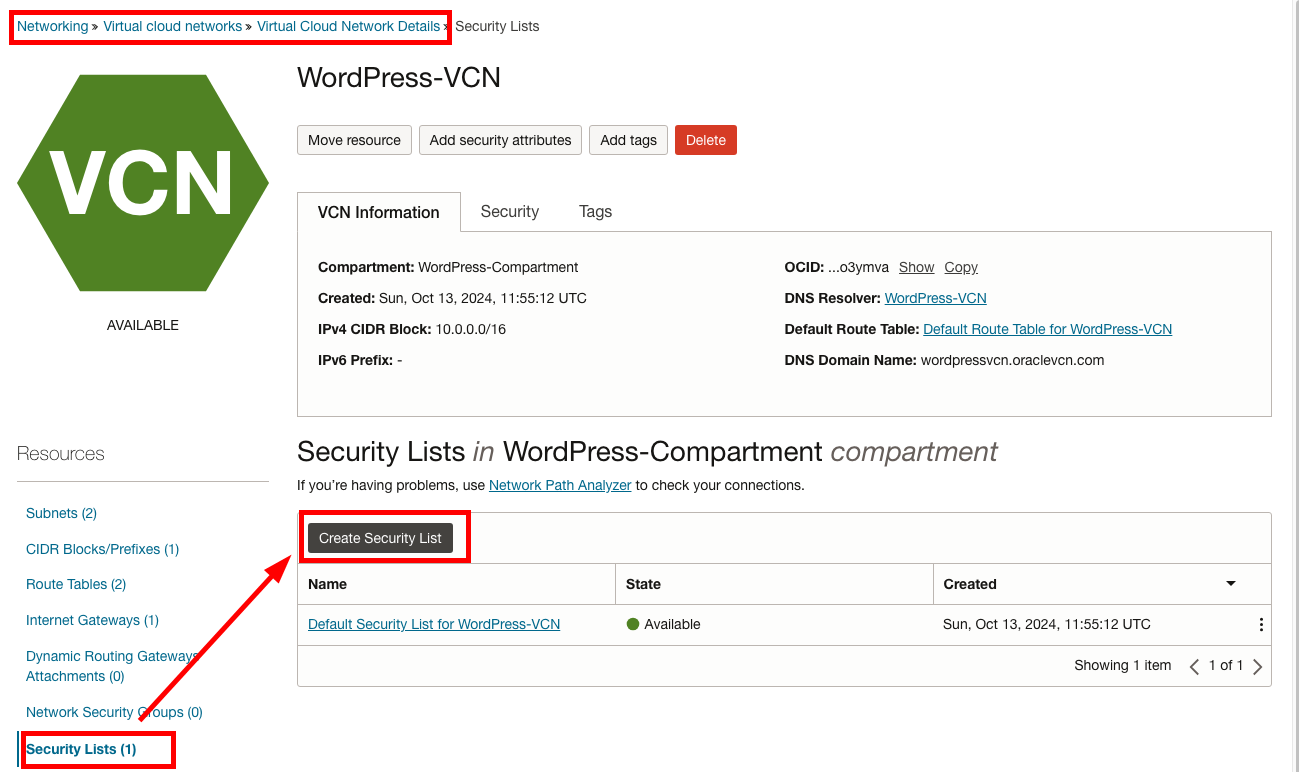Select Subnets (2) in Resources
1299x772 pixels.
(61, 513)
